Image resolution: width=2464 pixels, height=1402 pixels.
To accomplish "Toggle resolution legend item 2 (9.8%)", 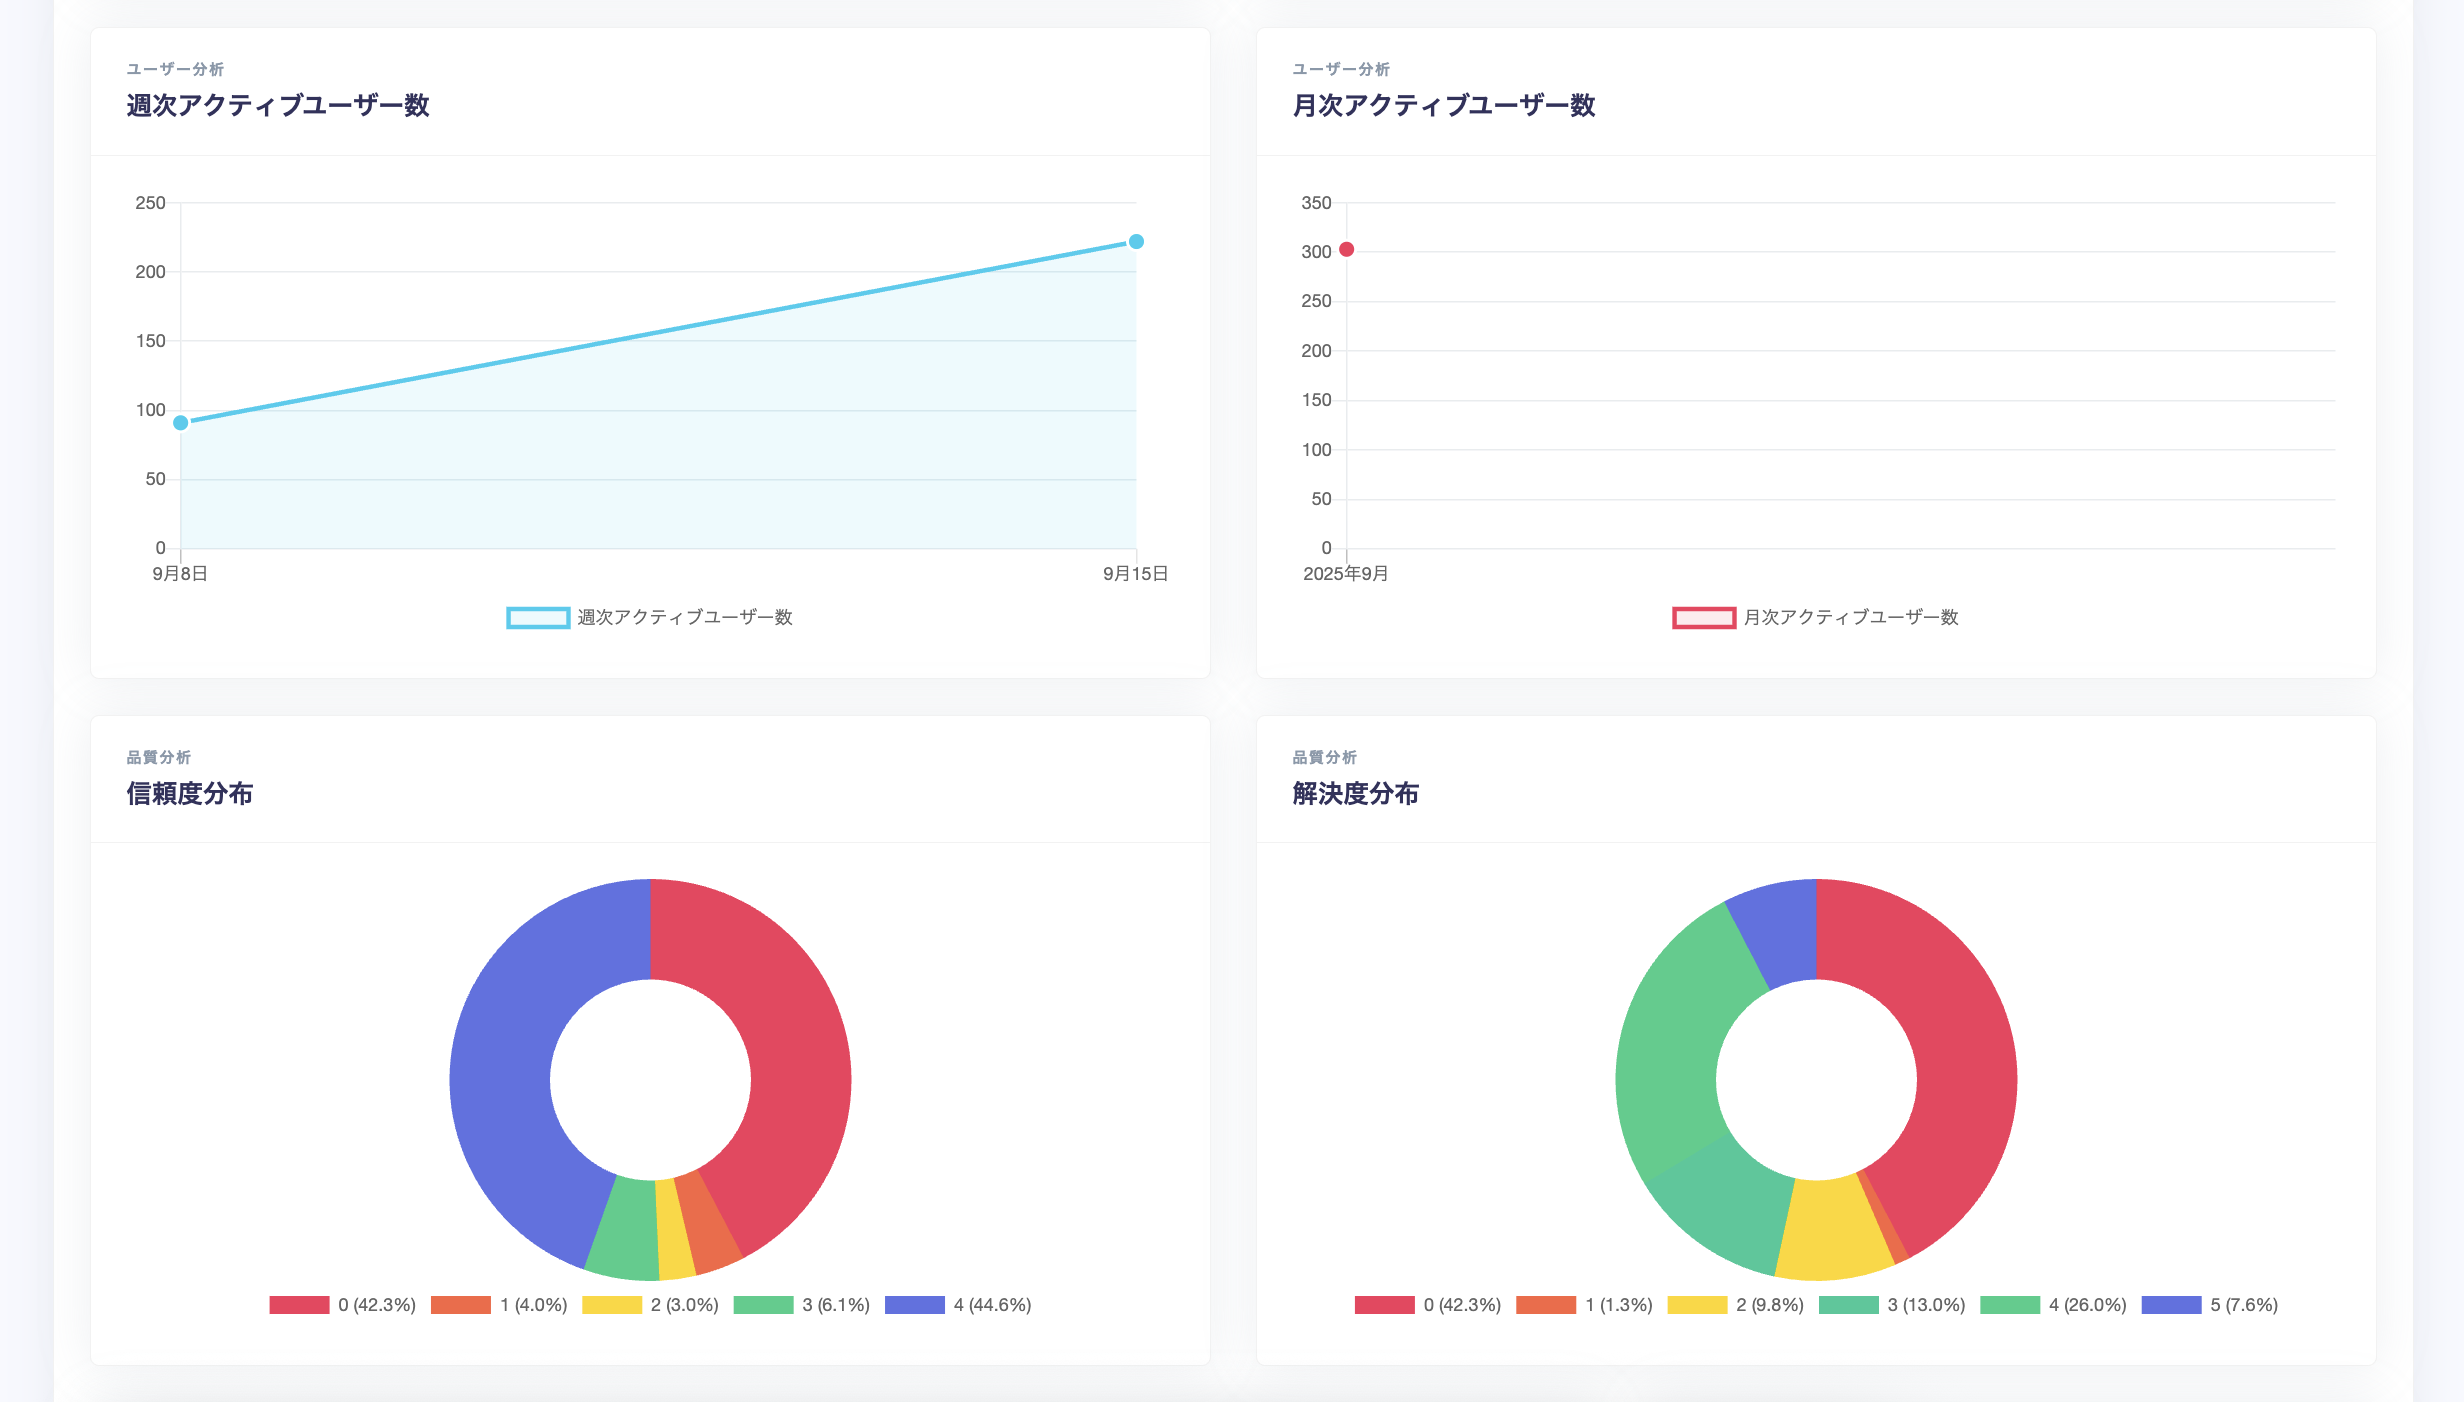I will (x=1697, y=1305).
